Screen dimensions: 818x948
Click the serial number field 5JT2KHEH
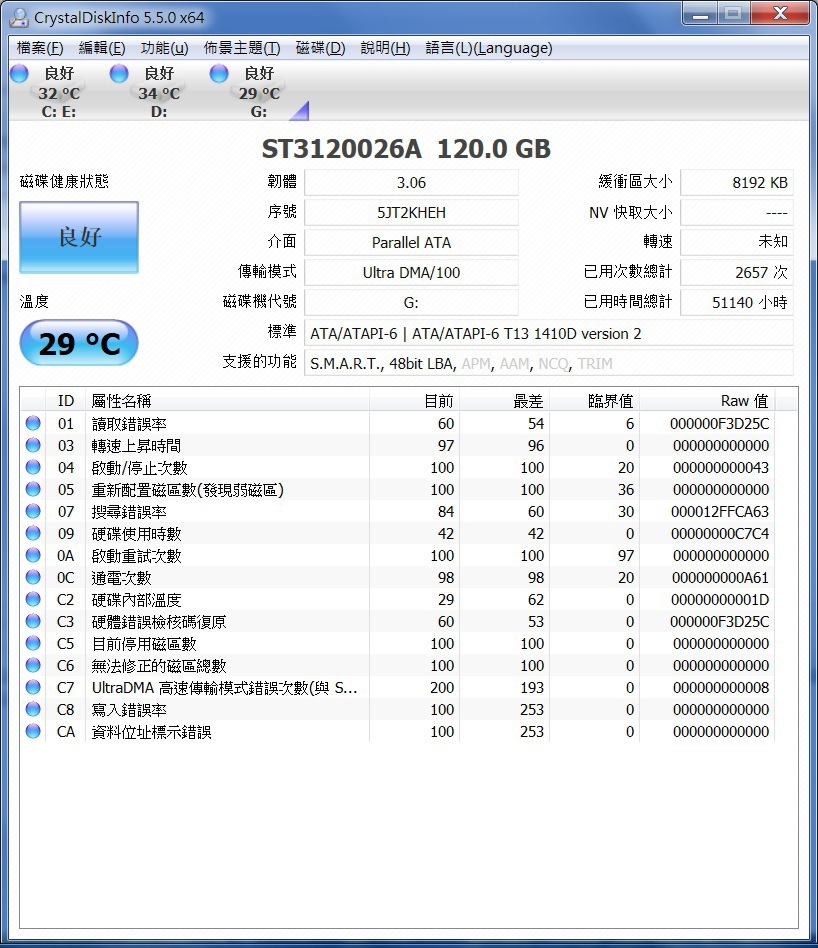pos(411,212)
